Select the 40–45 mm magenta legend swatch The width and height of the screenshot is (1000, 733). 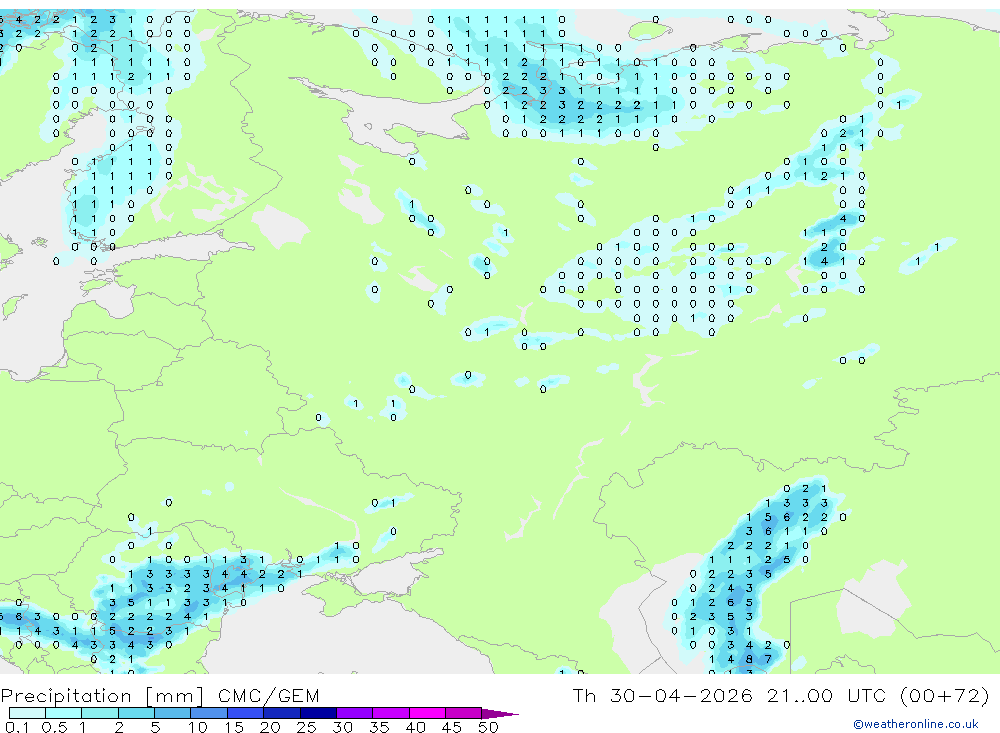(x=427, y=713)
